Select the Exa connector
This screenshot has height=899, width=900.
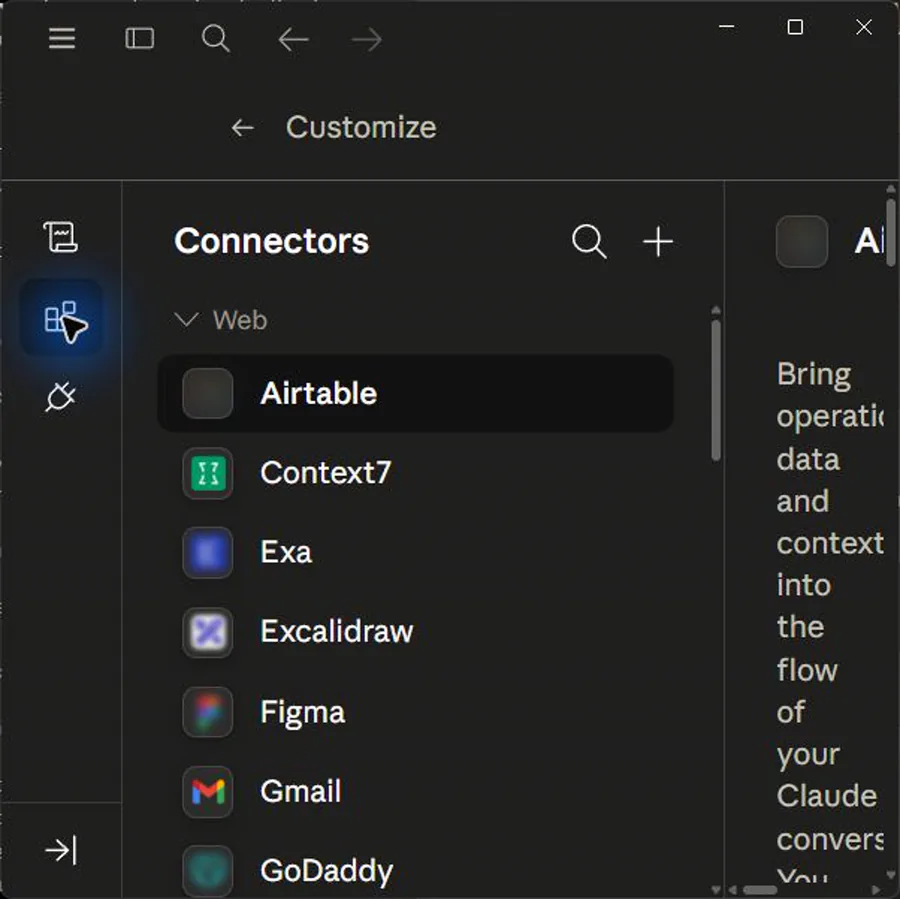[416, 552]
